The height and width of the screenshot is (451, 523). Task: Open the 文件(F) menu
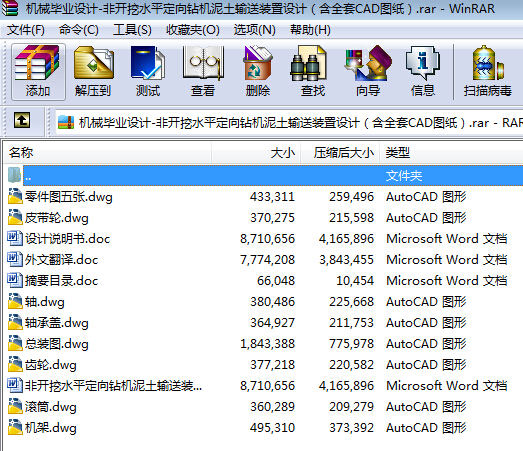point(26,30)
